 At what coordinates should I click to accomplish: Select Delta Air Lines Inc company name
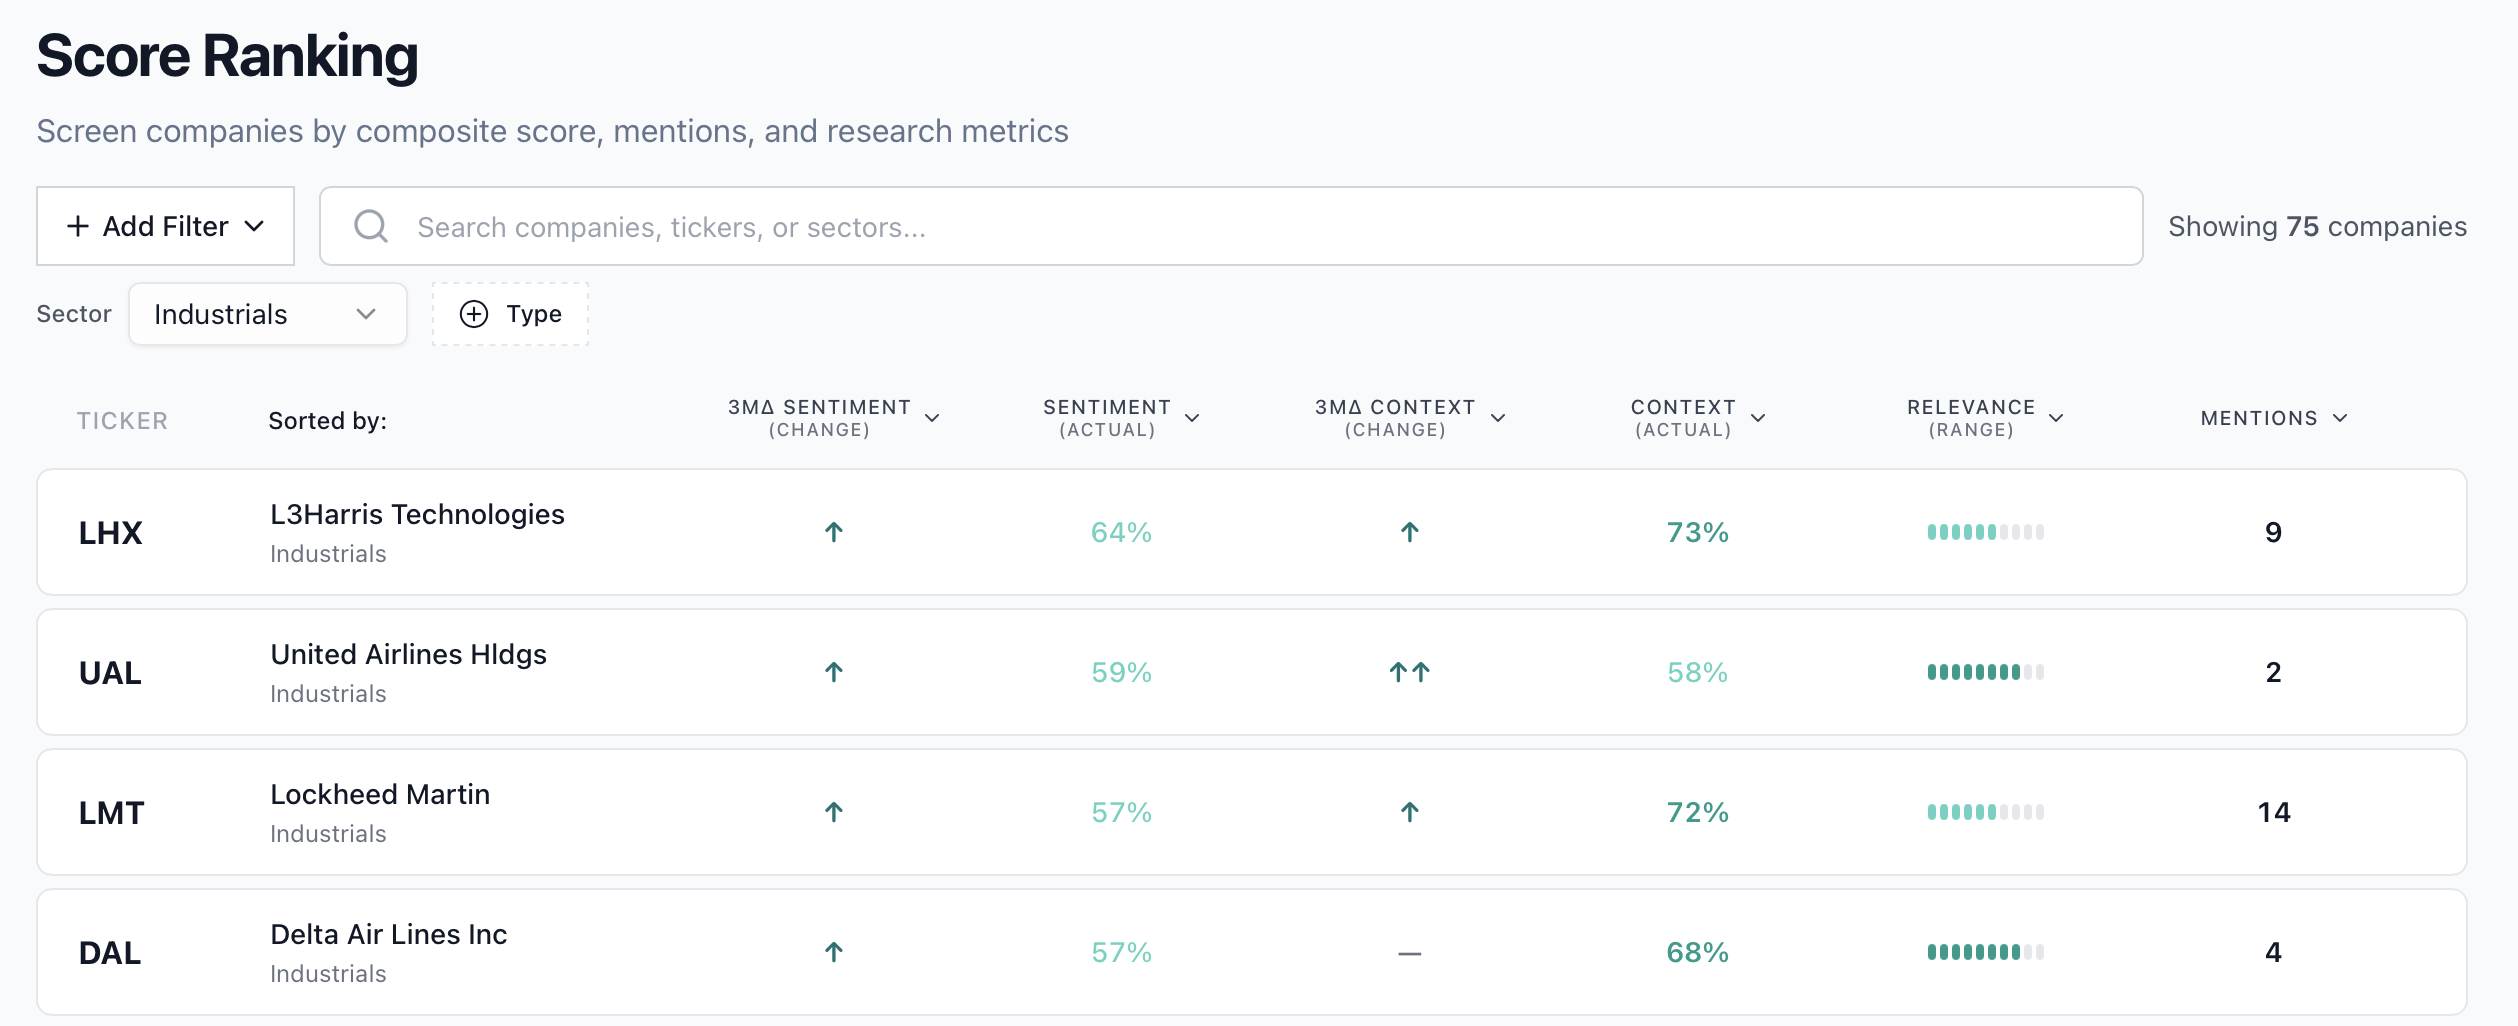[388, 934]
